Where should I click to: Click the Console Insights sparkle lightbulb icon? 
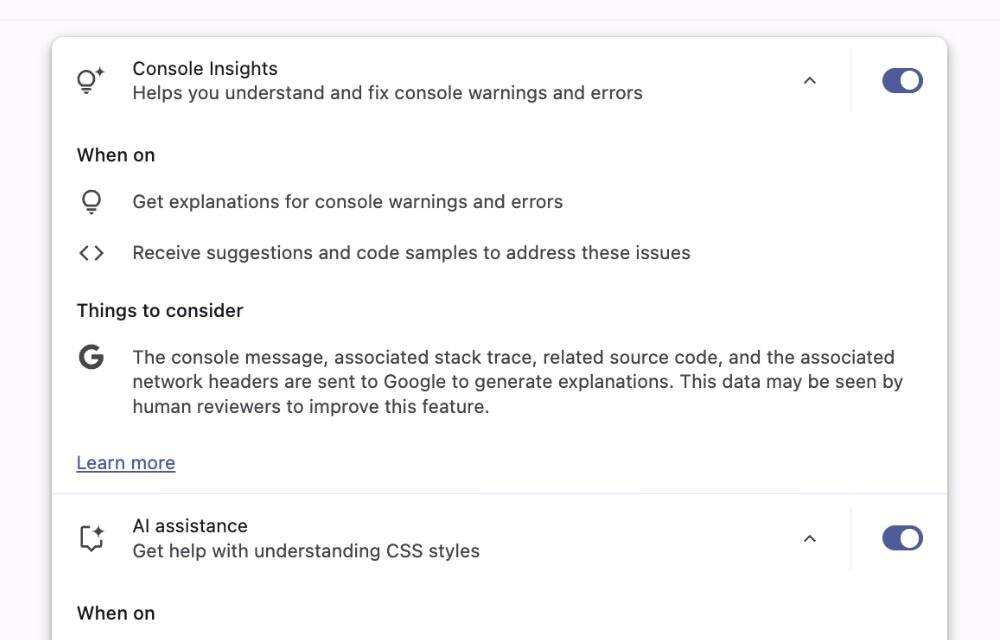(x=91, y=80)
